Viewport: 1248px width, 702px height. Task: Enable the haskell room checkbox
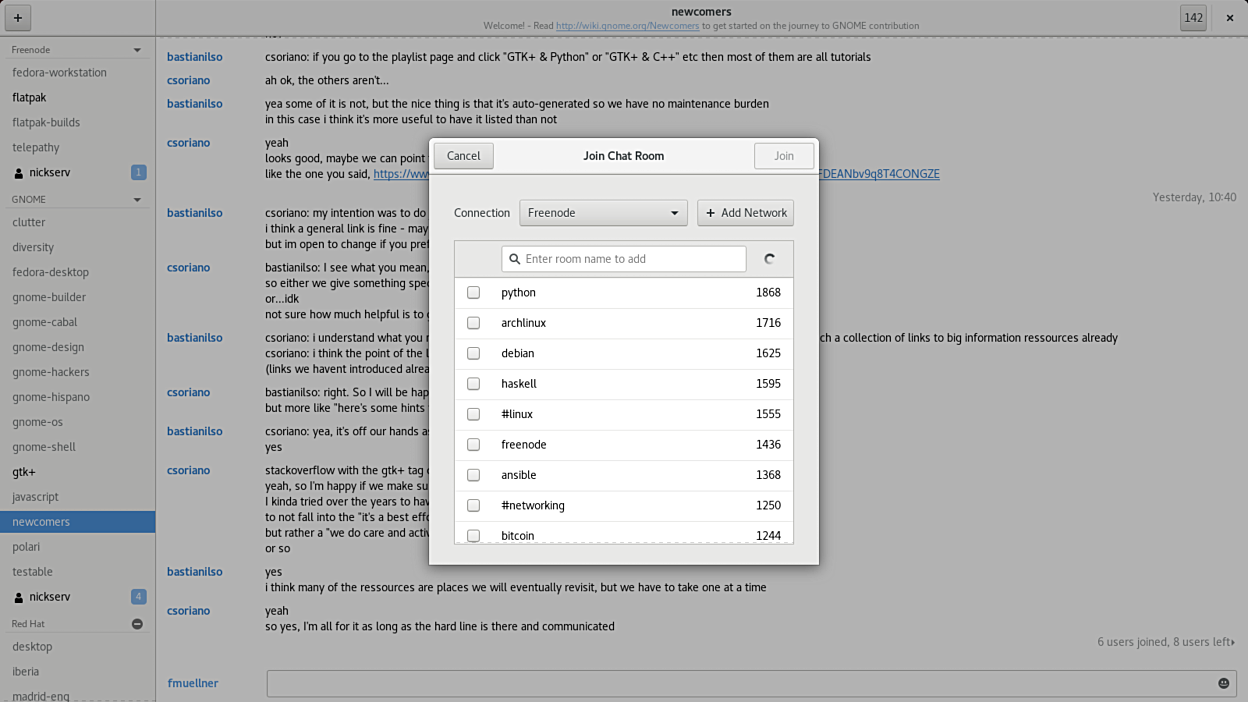473,384
